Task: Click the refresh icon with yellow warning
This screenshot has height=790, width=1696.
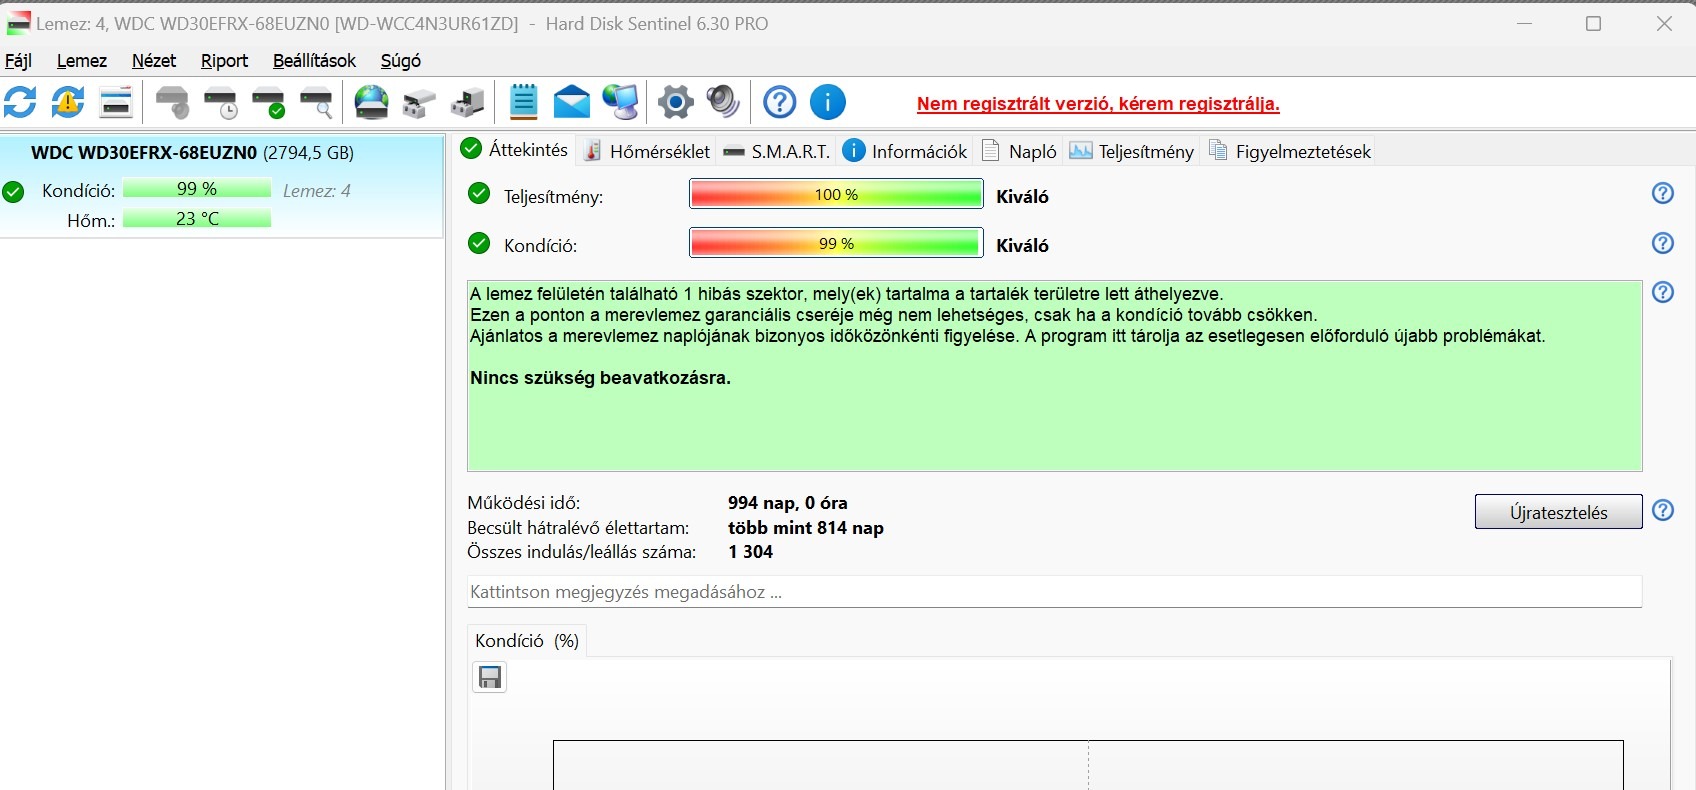Action: (x=68, y=102)
